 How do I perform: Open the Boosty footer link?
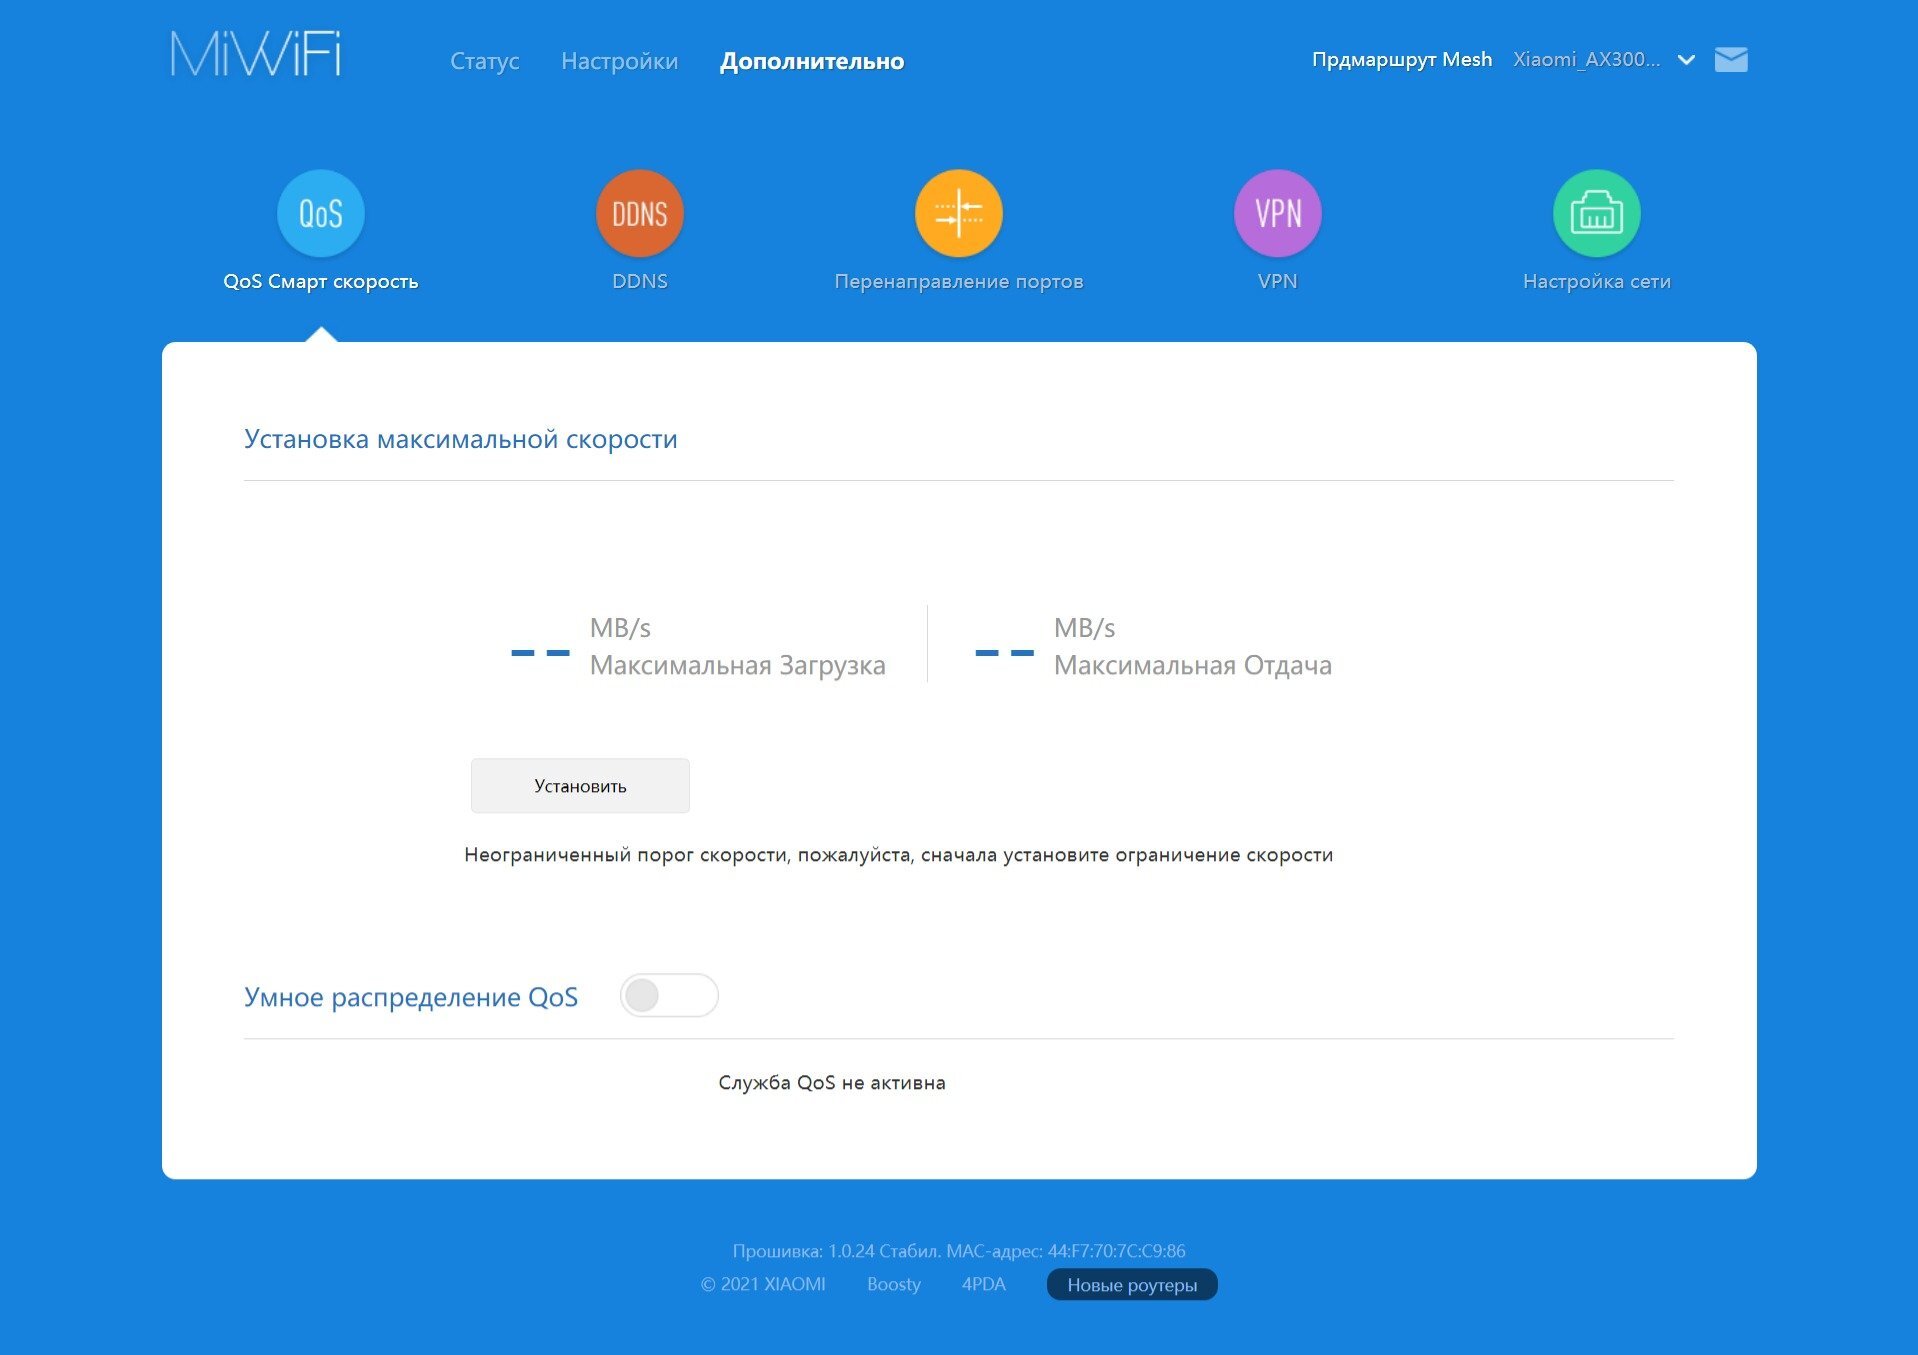click(x=893, y=1284)
